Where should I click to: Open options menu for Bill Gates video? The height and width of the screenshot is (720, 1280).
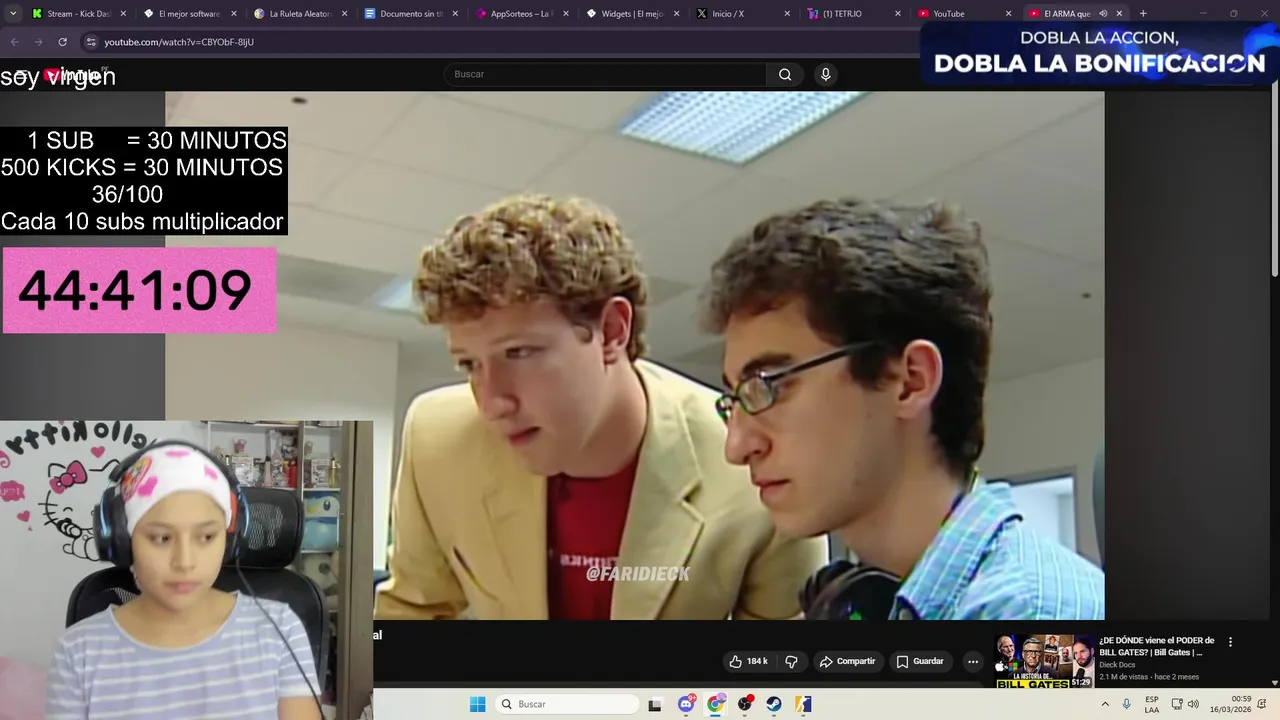[1230, 642]
